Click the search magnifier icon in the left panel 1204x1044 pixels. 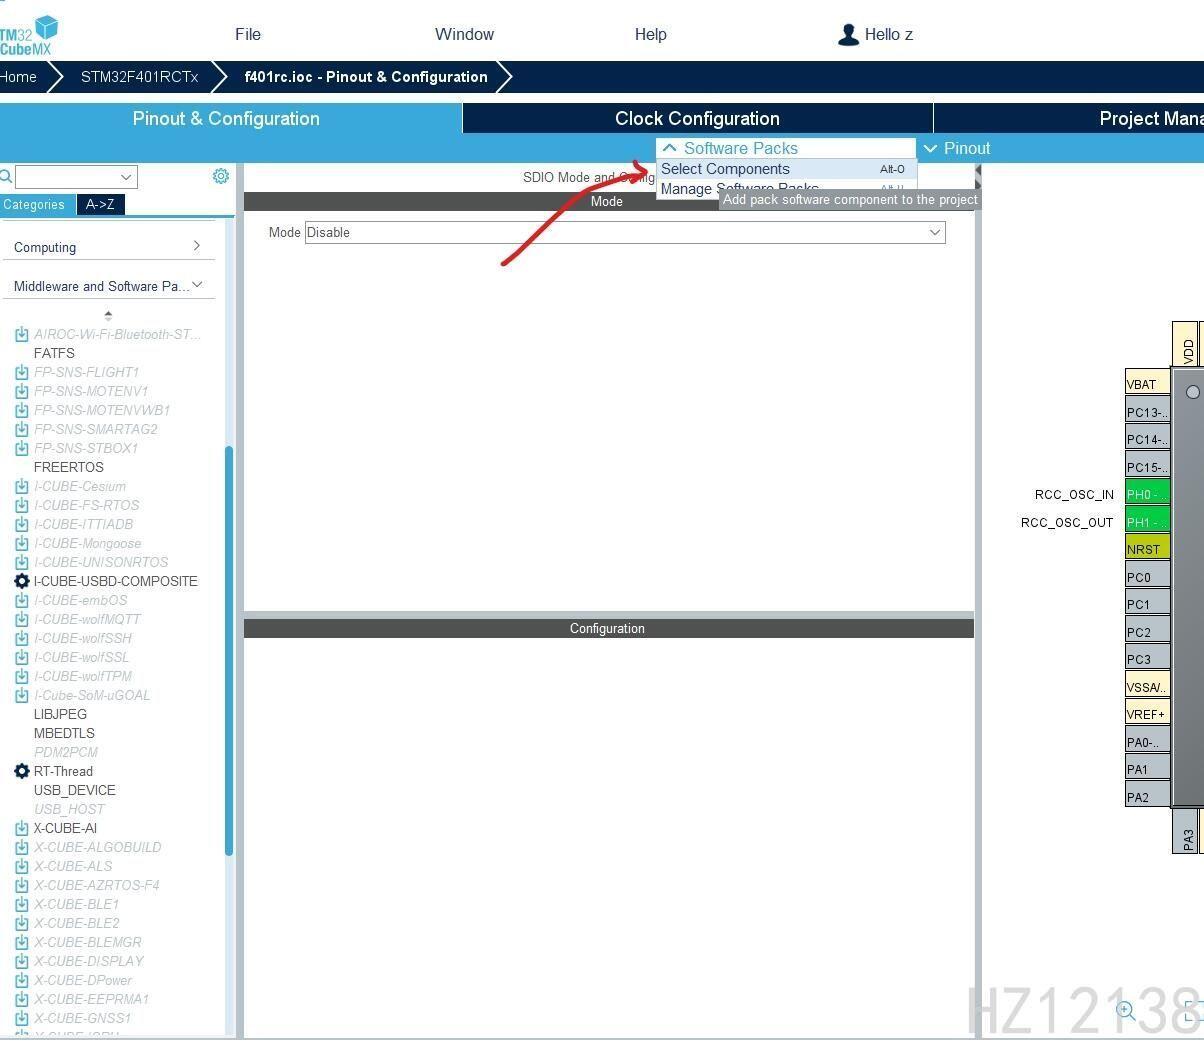6,177
